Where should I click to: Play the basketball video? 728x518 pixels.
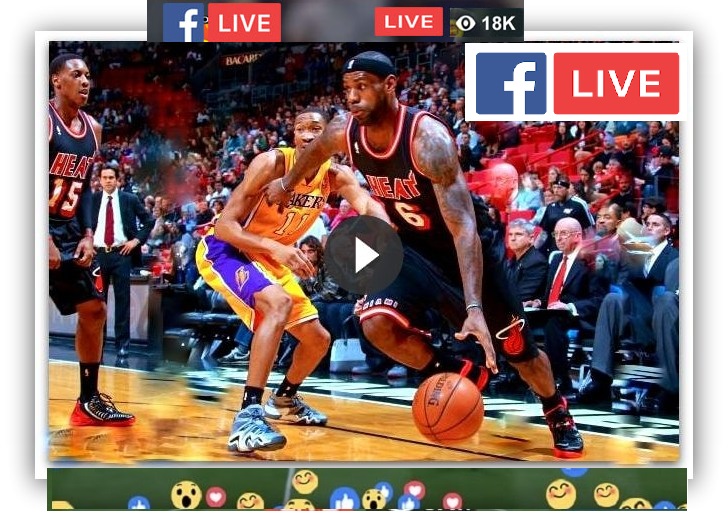click(x=364, y=255)
